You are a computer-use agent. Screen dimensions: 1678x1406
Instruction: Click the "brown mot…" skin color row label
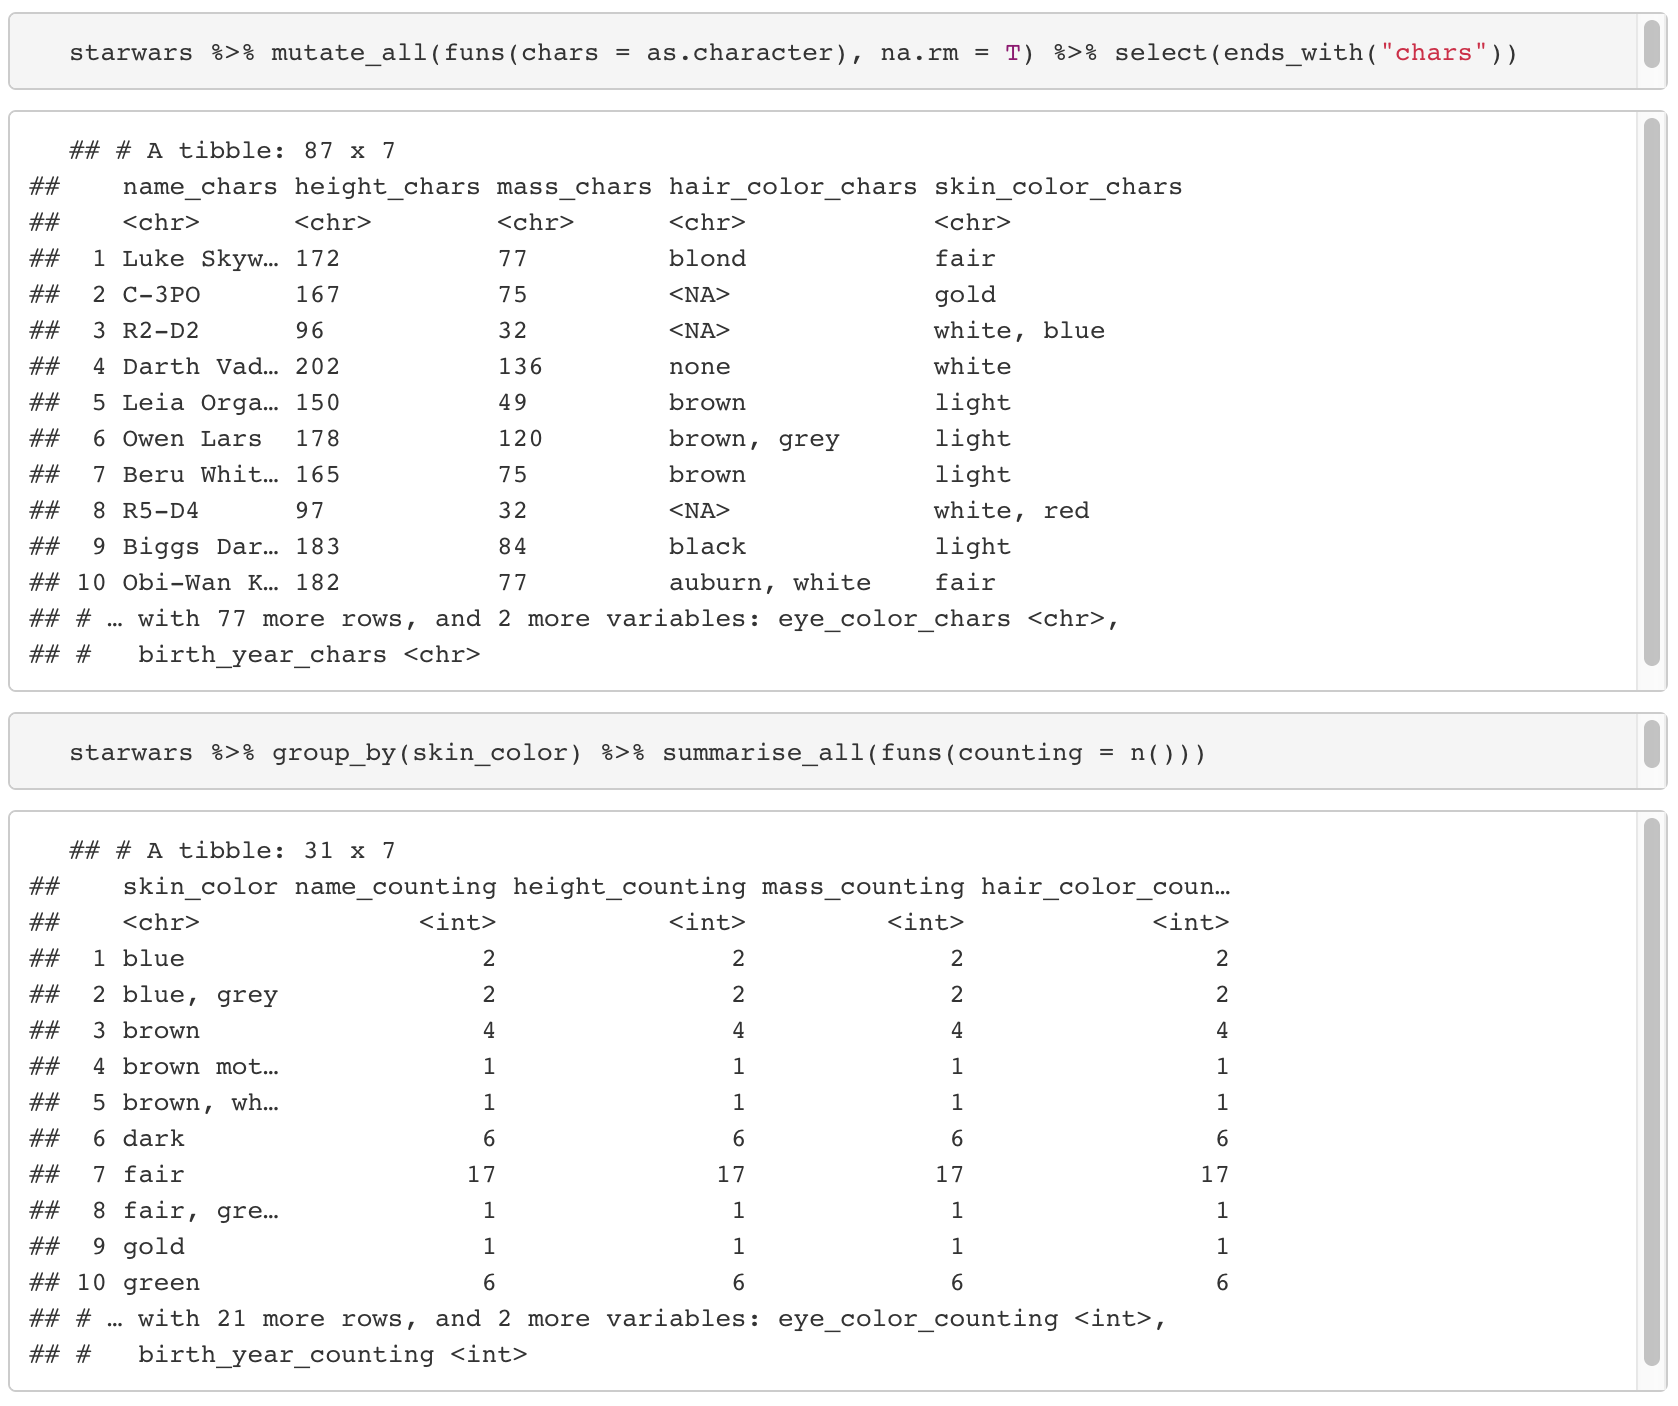(200, 1067)
